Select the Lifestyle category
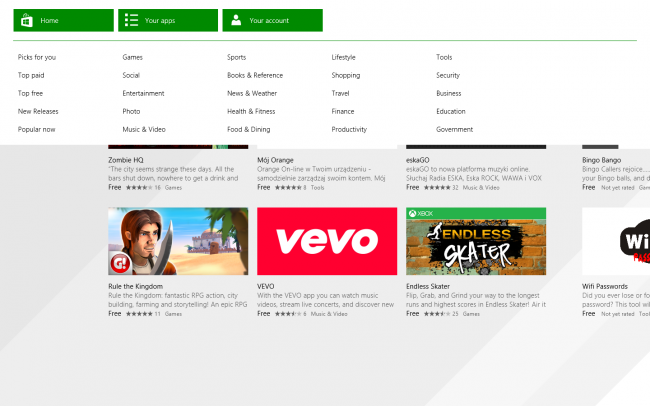This screenshot has width=650, height=406. [344, 57]
